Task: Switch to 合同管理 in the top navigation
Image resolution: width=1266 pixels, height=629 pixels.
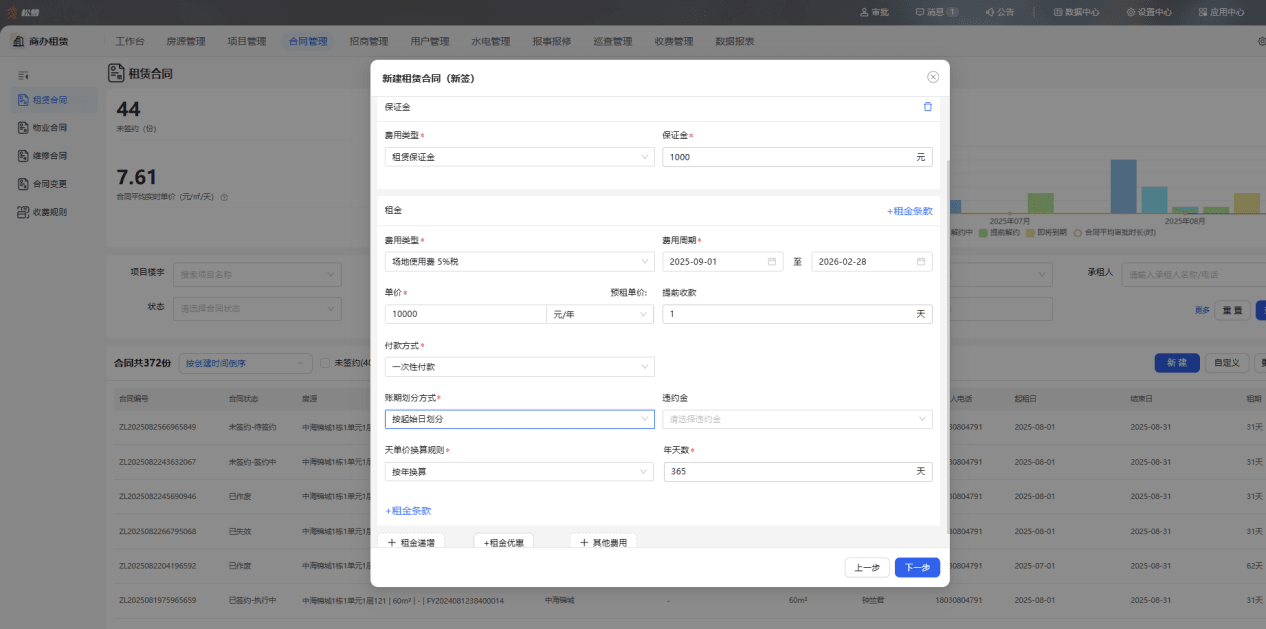Action: [x=307, y=41]
